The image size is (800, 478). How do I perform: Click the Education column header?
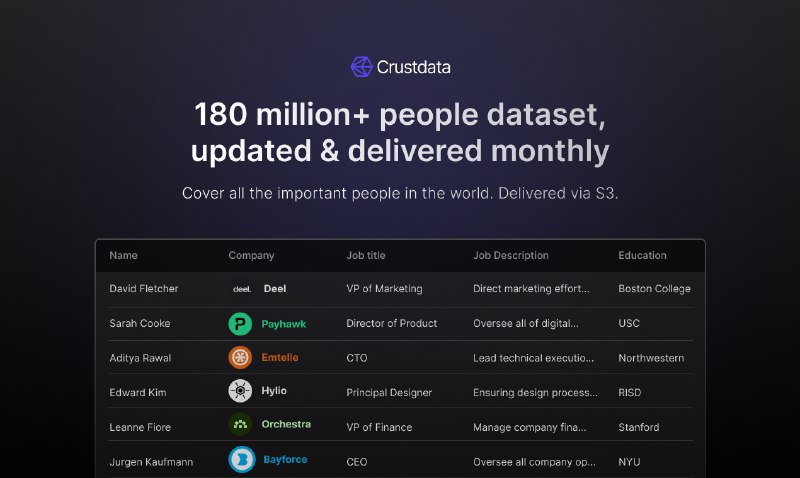click(642, 256)
